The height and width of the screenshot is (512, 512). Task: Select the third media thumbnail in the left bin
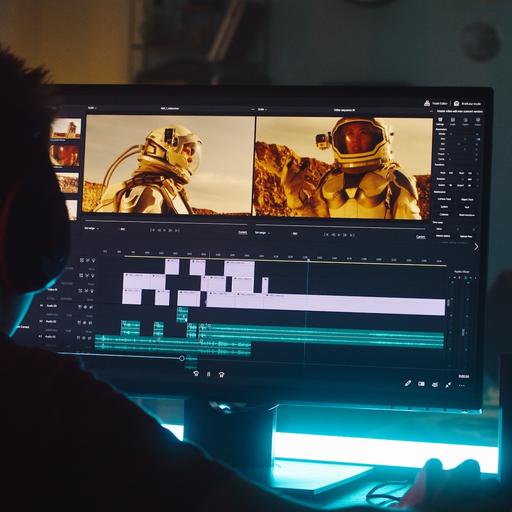[67, 182]
